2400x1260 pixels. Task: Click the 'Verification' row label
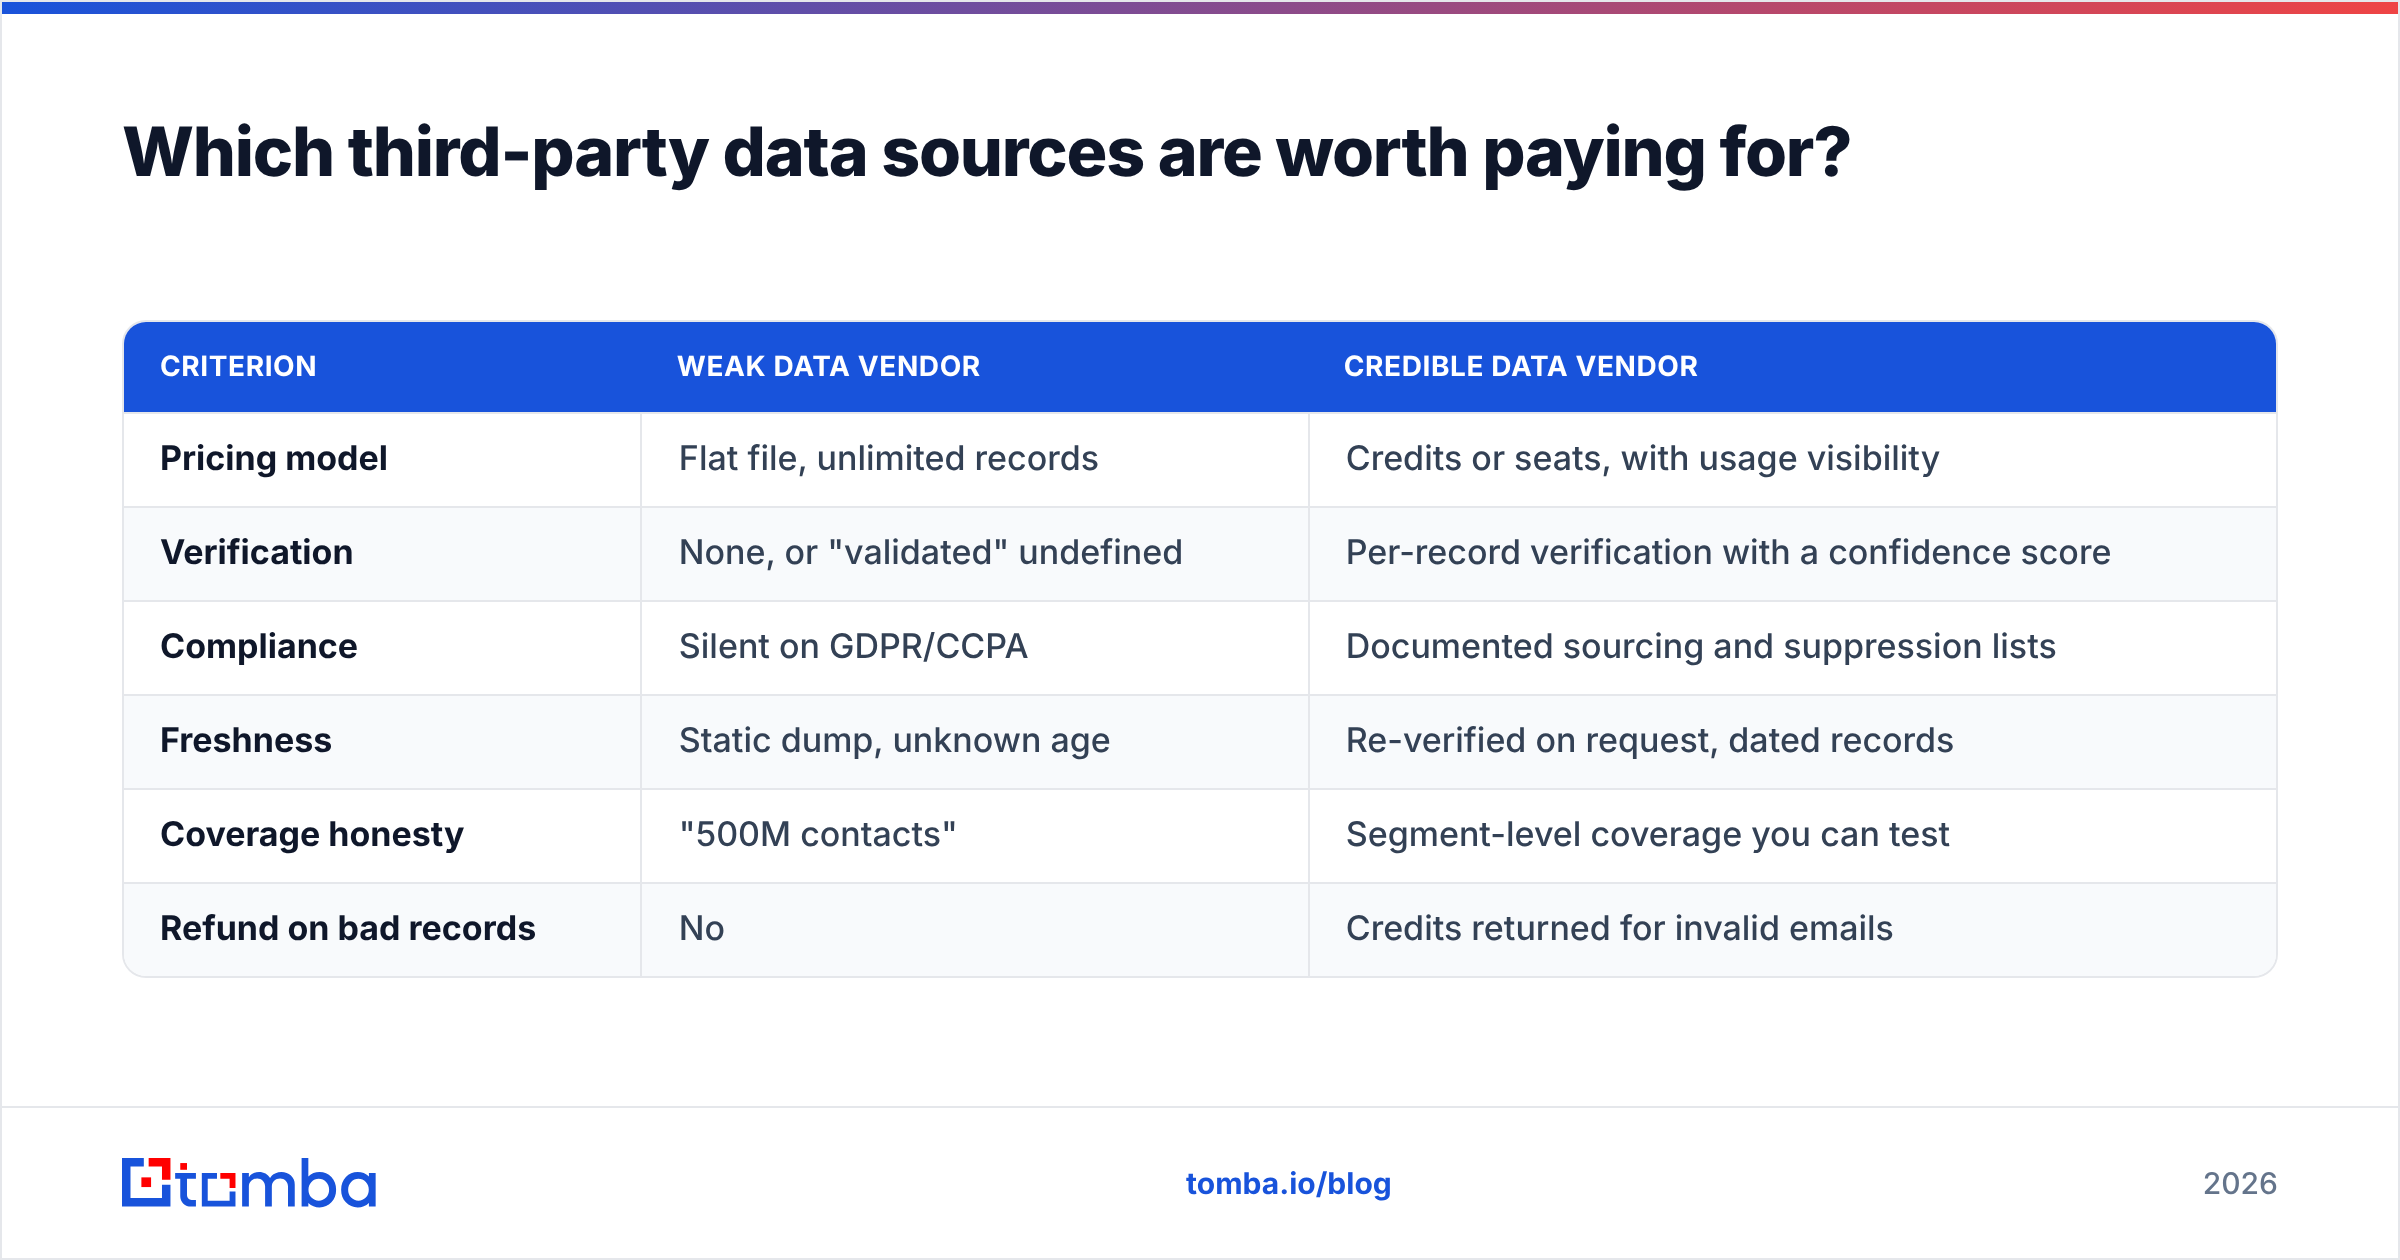(256, 552)
